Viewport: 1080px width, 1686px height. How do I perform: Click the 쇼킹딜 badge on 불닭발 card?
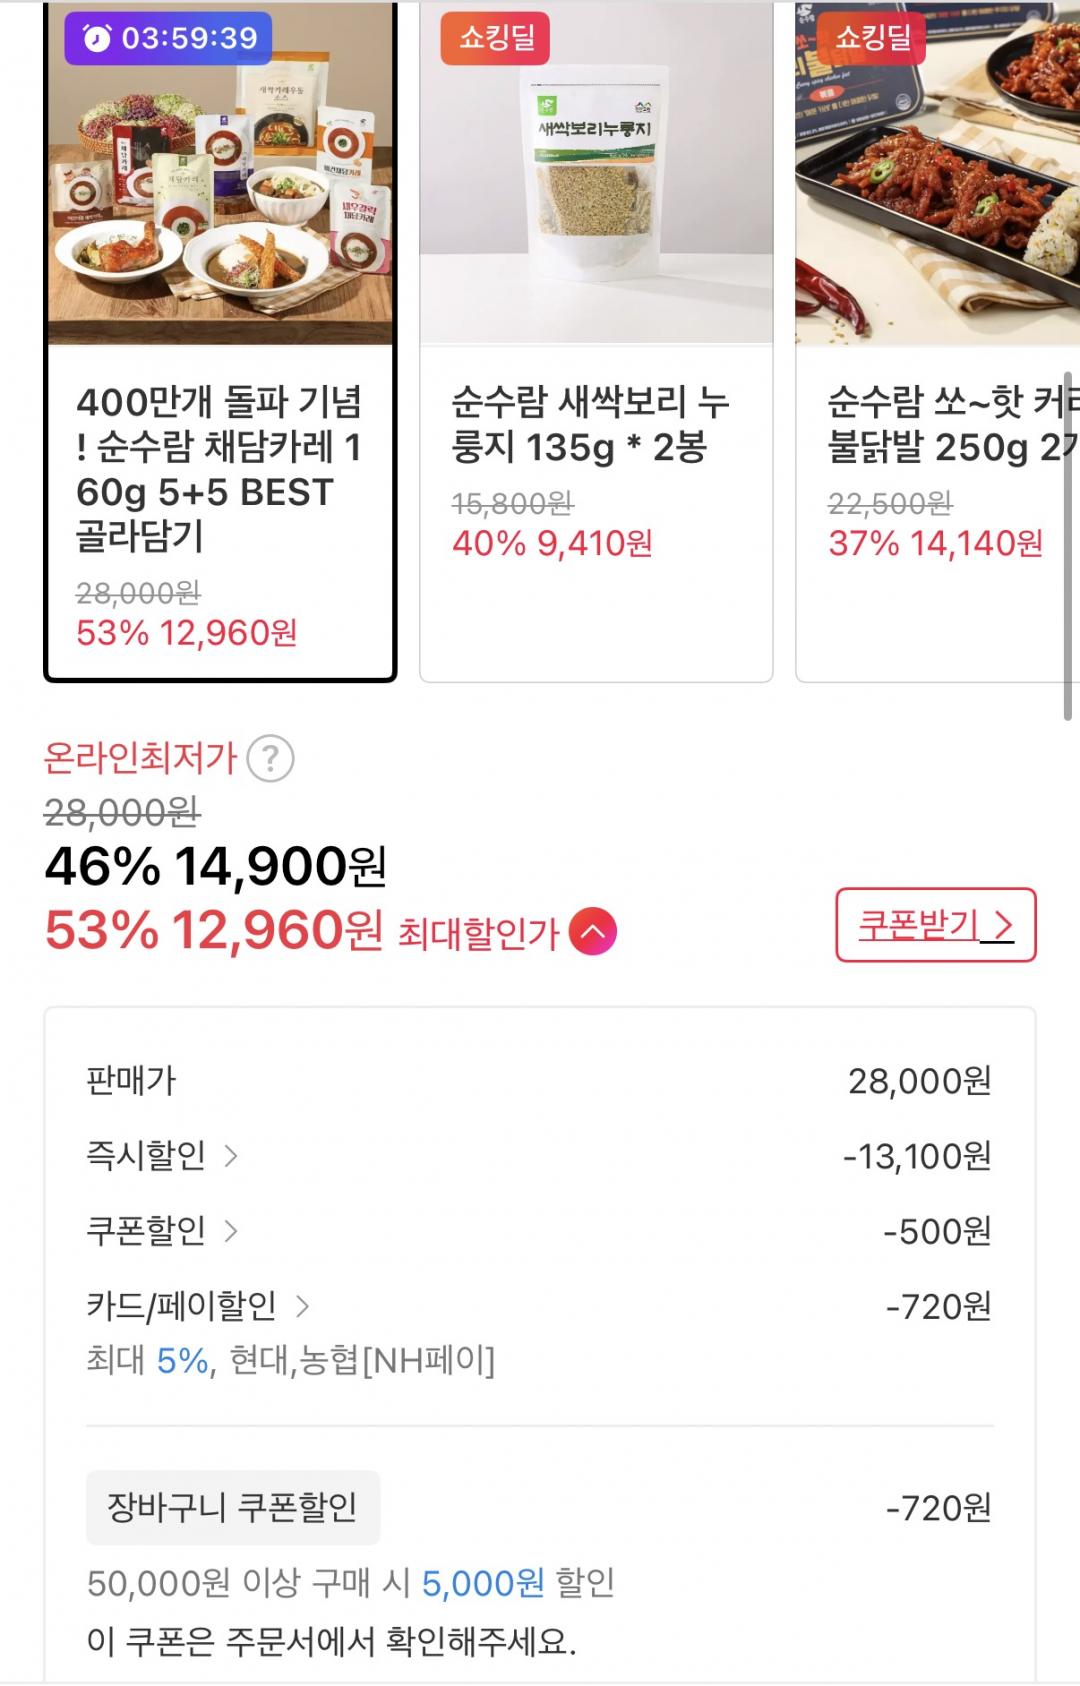coord(872,39)
